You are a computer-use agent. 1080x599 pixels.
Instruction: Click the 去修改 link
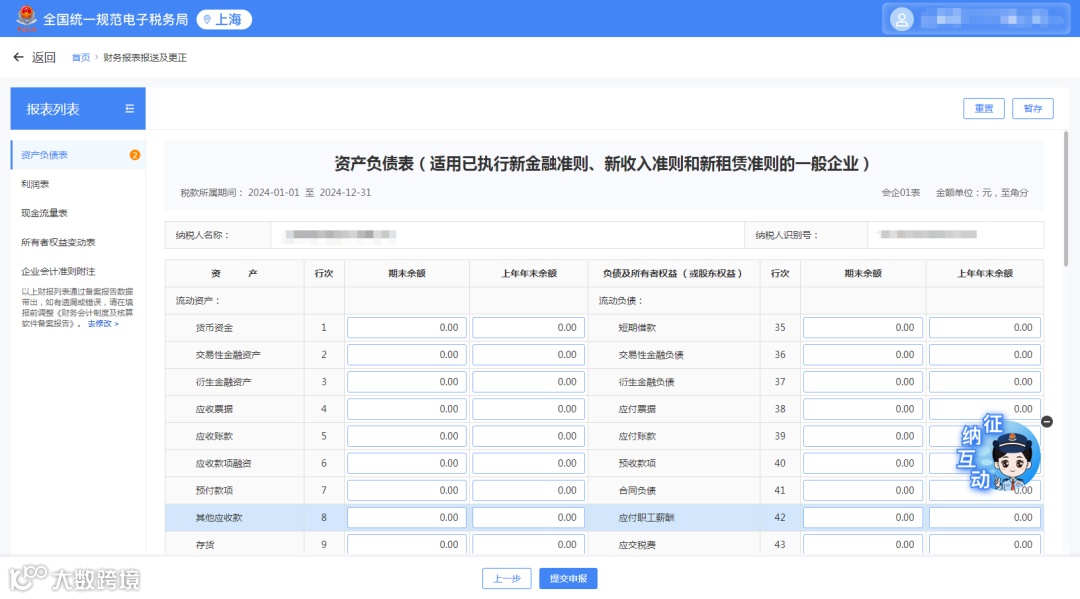pos(103,324)
